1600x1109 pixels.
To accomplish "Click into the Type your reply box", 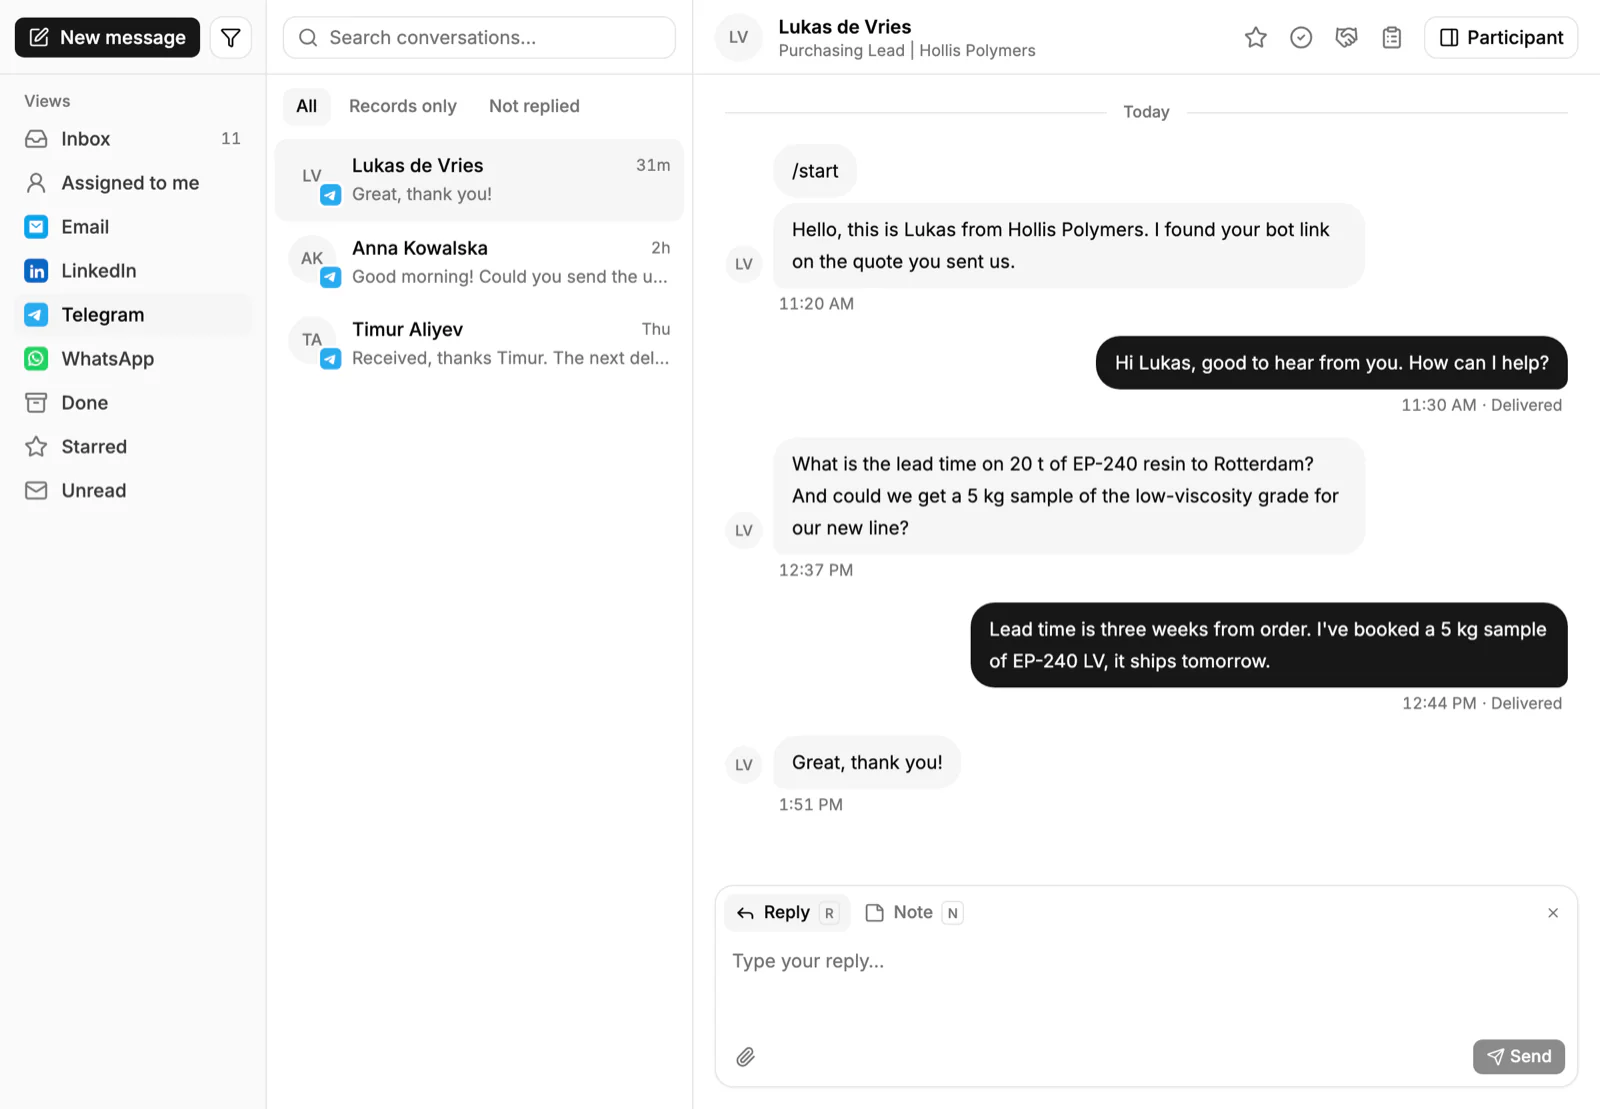I will pyautogui.click(x=1146, y=962).
